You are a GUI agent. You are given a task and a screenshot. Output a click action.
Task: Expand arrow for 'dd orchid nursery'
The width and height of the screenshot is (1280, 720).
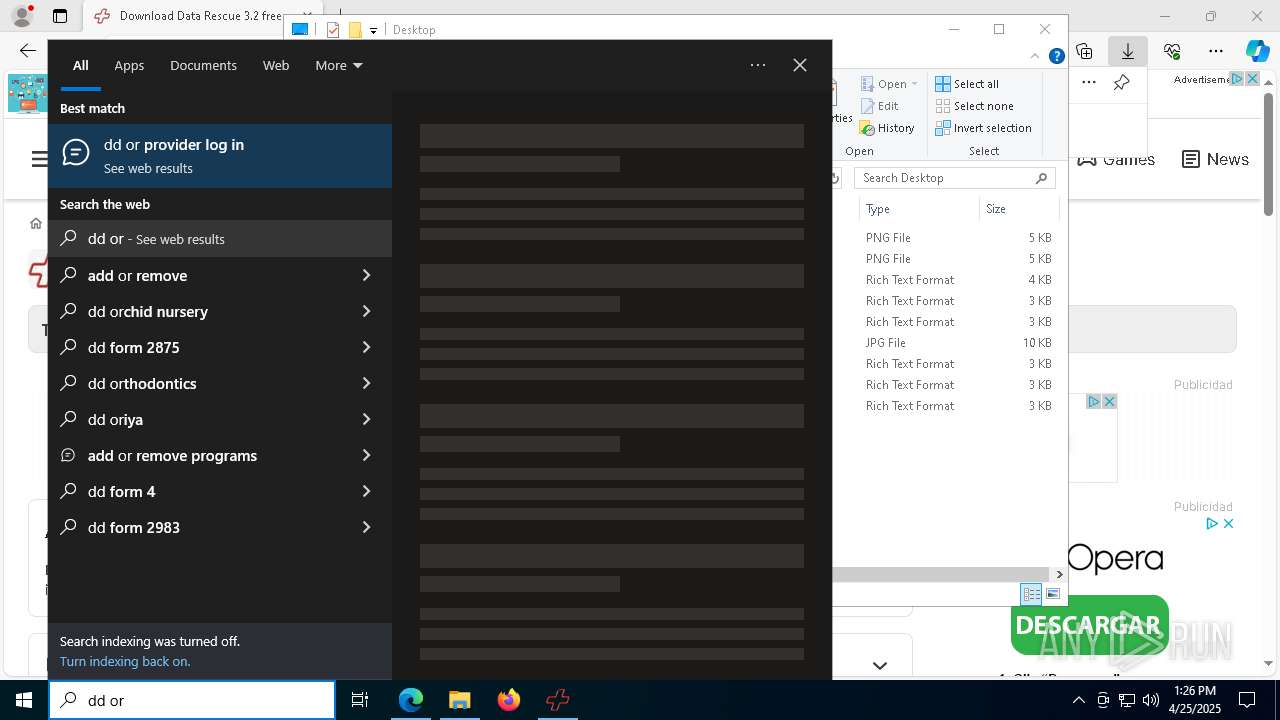[x=366, y=311]
